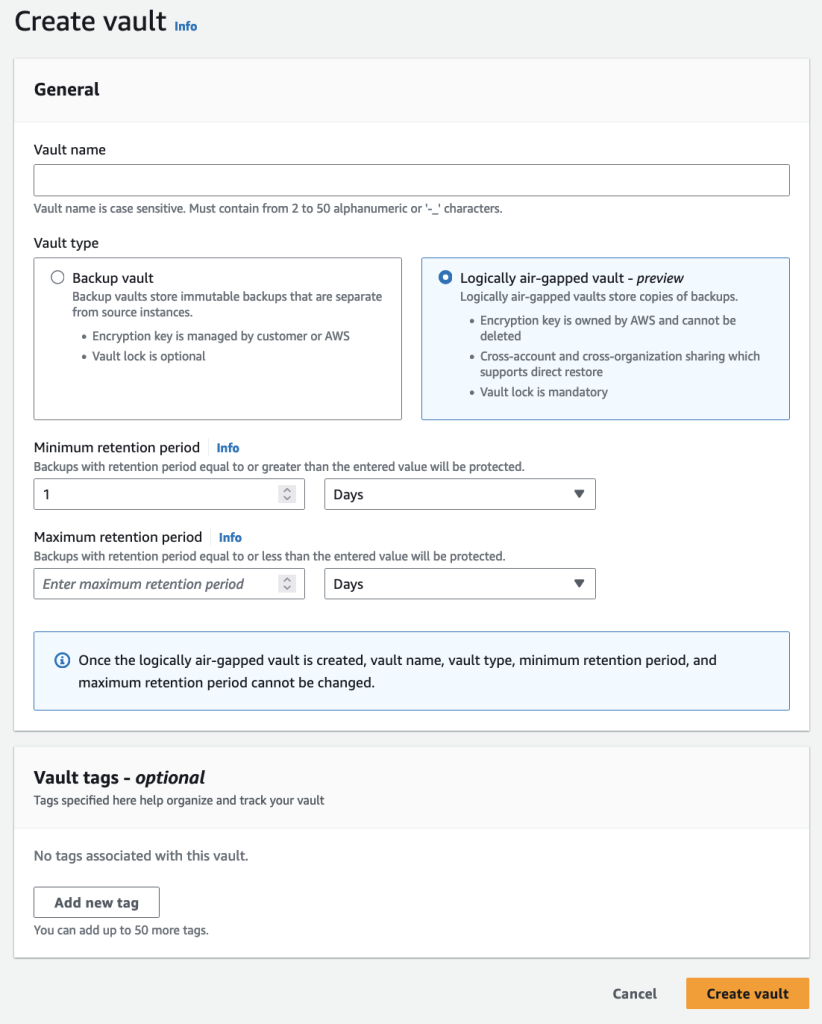Open the Info link beside the Create vault title
The image size is (822, 1024).
coord(185,27)
